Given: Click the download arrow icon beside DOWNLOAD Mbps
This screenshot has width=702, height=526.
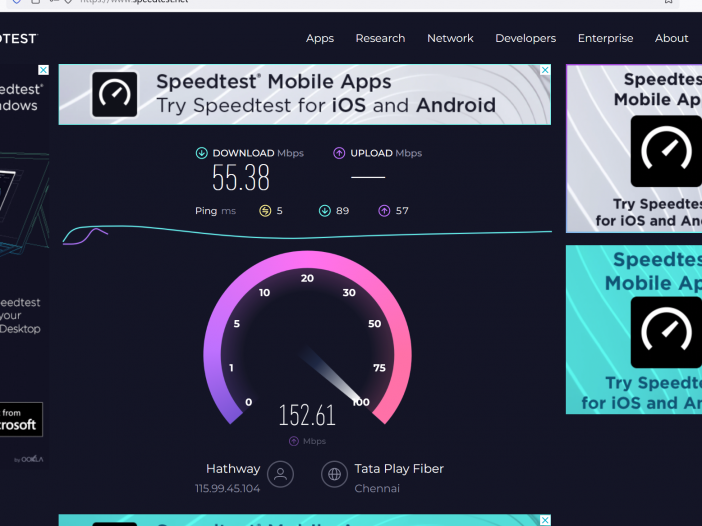Looking at the screenshot, I should coord(201,153).
